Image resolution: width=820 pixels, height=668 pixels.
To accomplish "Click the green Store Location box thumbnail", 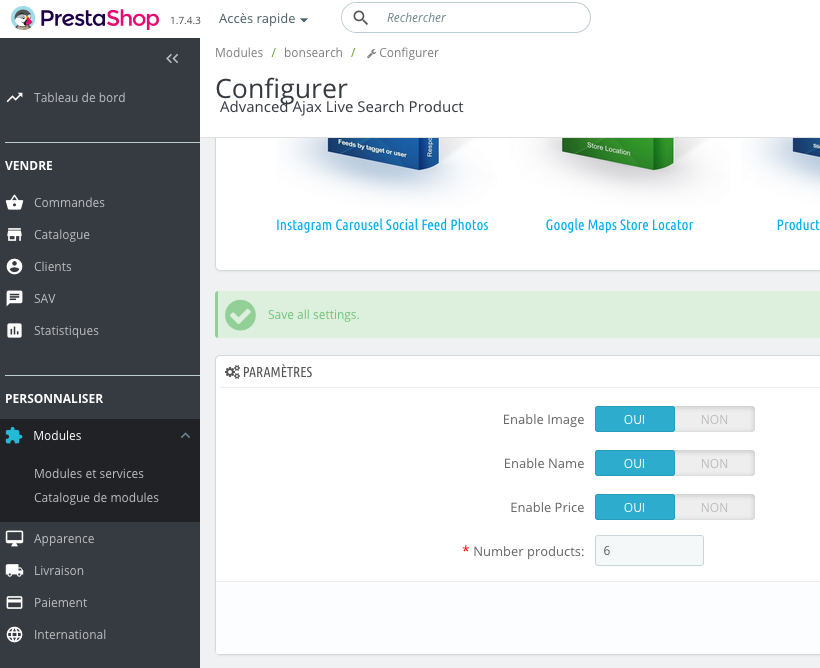I will point(618,153).
